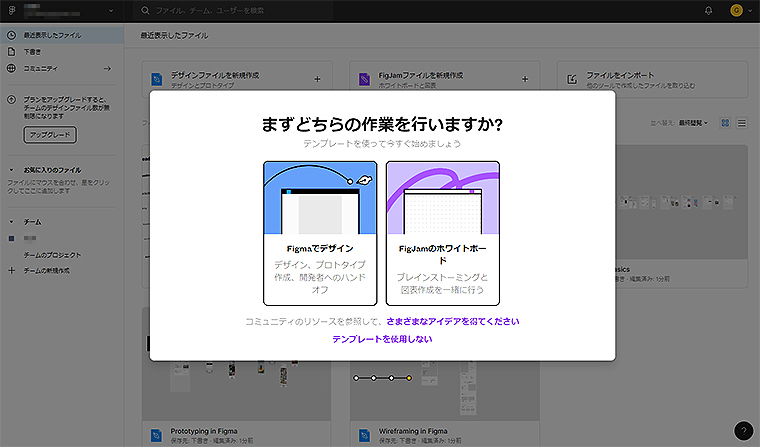Switch to grid view layout
Screen dimensions: 760x447
tap(726, 122)
